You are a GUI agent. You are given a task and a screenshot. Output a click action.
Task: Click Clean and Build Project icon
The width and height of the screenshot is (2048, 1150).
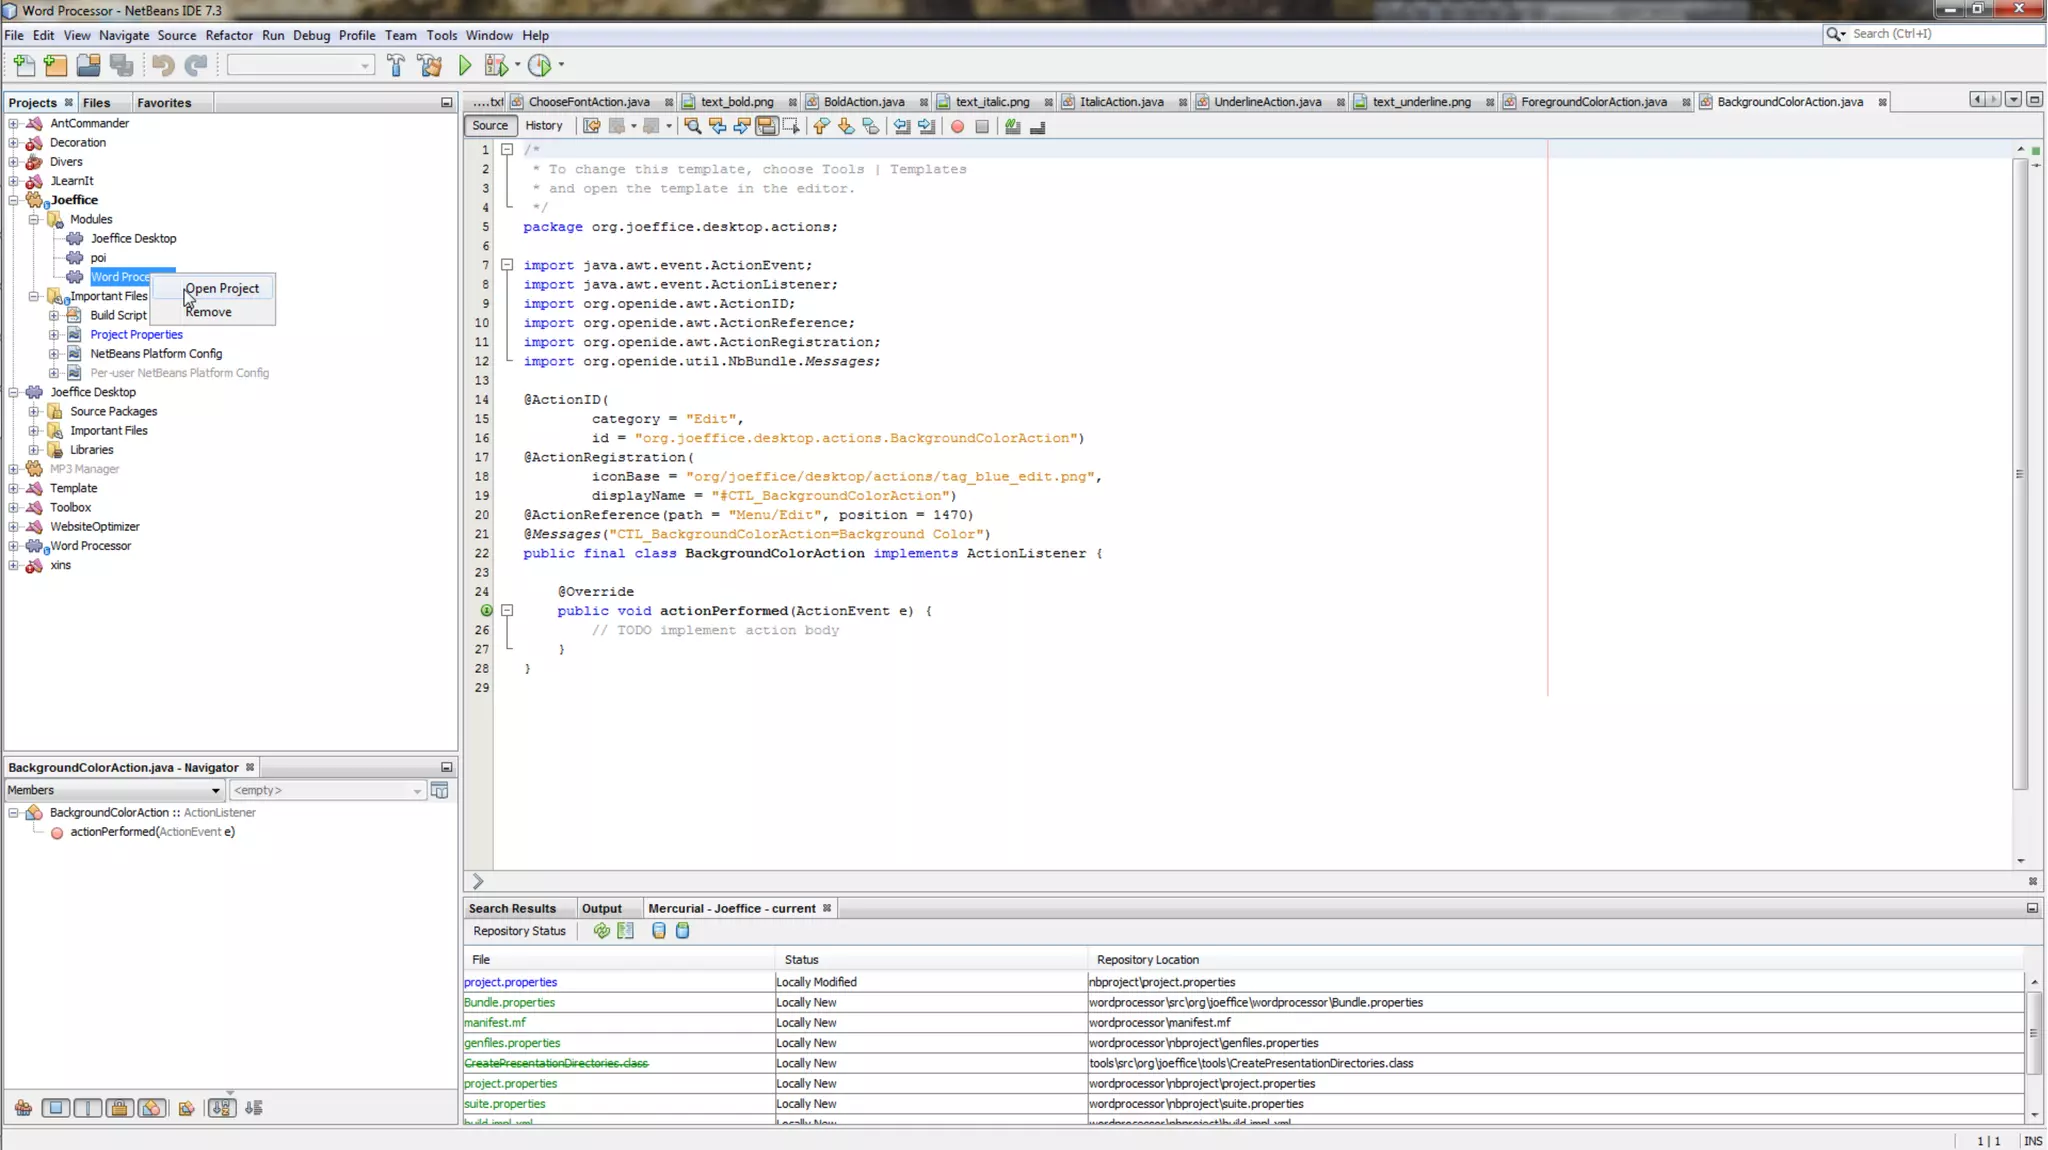[430, 66]
